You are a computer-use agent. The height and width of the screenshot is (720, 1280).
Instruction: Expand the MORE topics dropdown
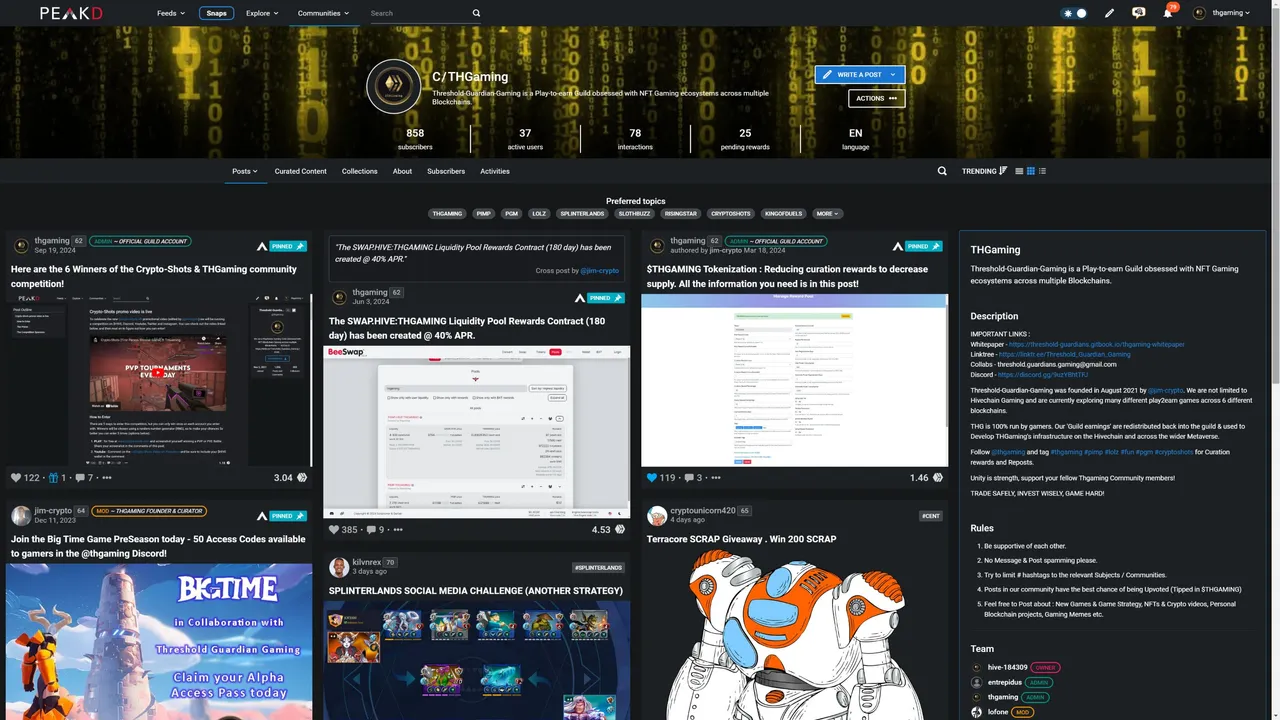coord(828,214)
